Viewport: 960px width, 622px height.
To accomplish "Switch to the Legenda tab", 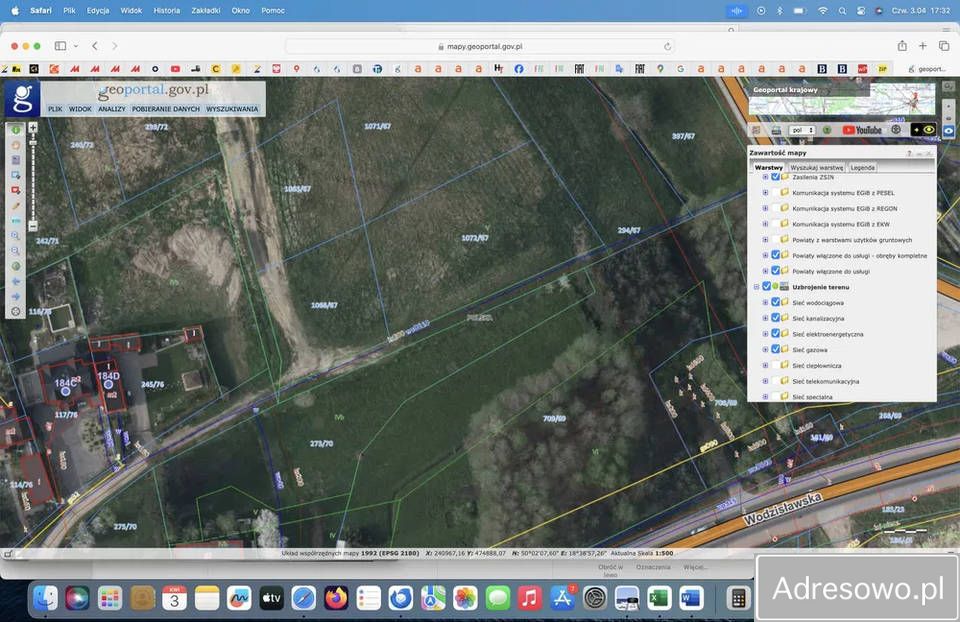I will pyautogui.click(x=863, y=168).
